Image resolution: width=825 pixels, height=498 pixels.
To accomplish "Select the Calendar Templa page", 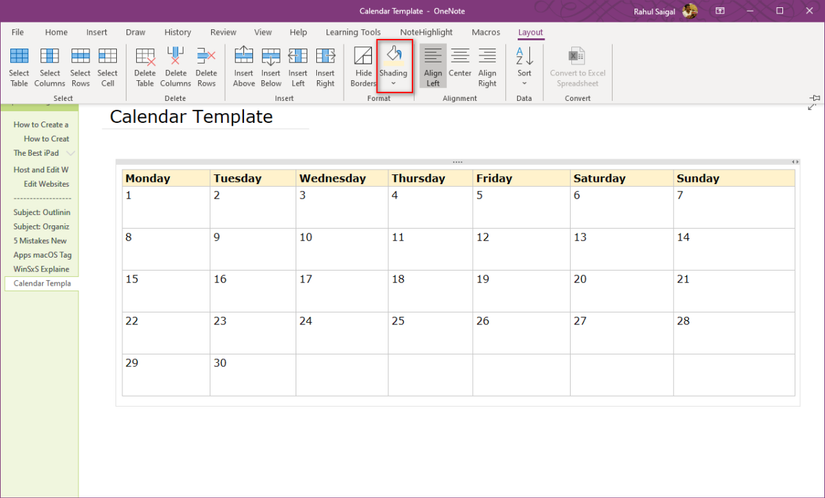I will click(42, 283).
